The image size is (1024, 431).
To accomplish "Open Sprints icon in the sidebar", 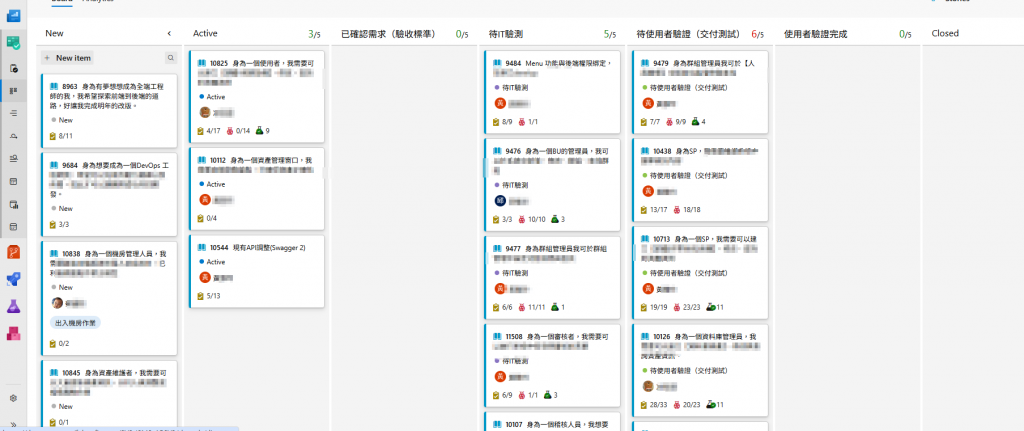I will (x=14, y=136).
